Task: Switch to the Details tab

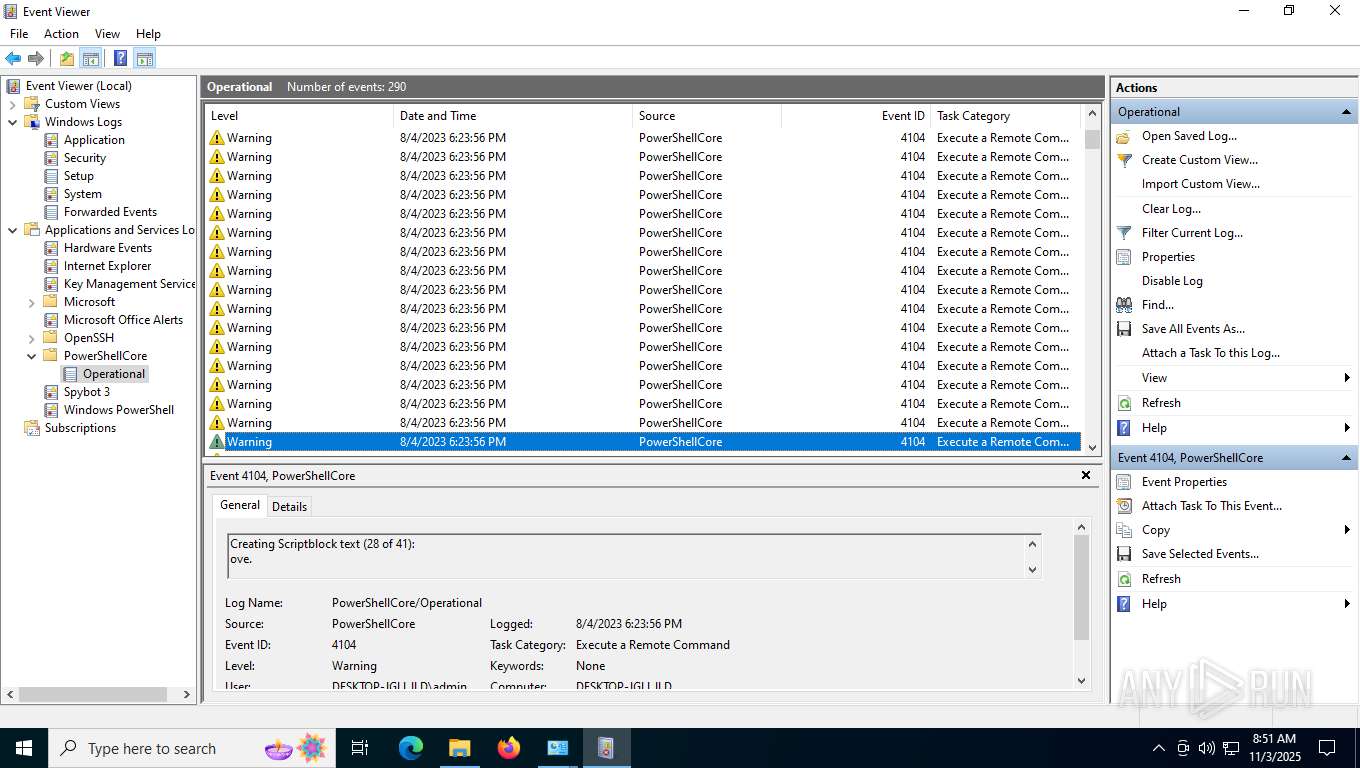Action: [289, 506]
